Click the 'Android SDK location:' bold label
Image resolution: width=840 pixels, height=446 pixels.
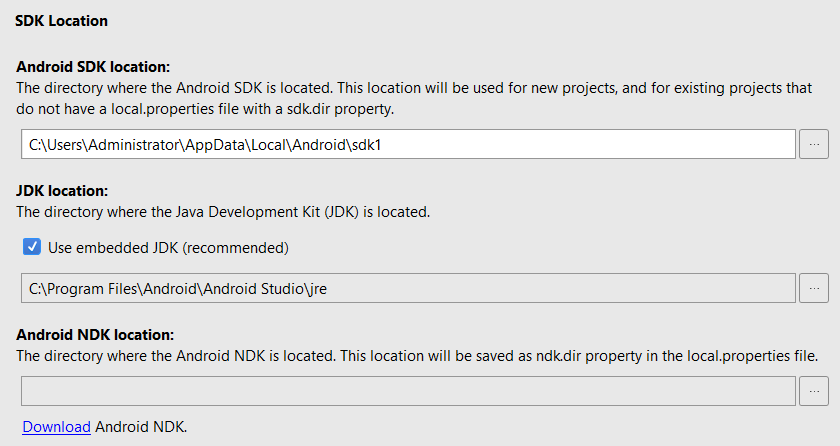pos(94,67)
